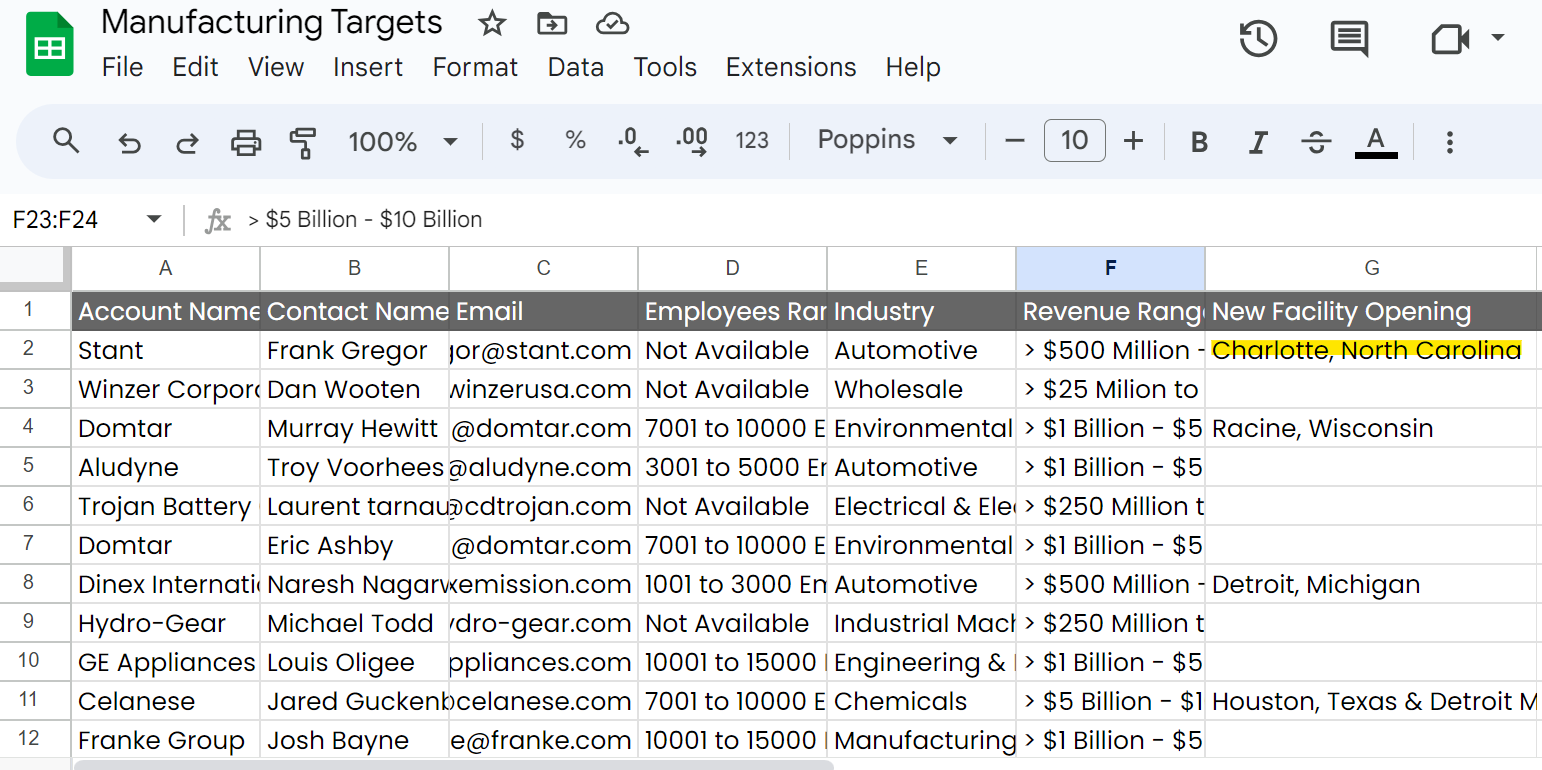
Task: Click the horizontal scrollbar
Action: (x=453, y=765)
